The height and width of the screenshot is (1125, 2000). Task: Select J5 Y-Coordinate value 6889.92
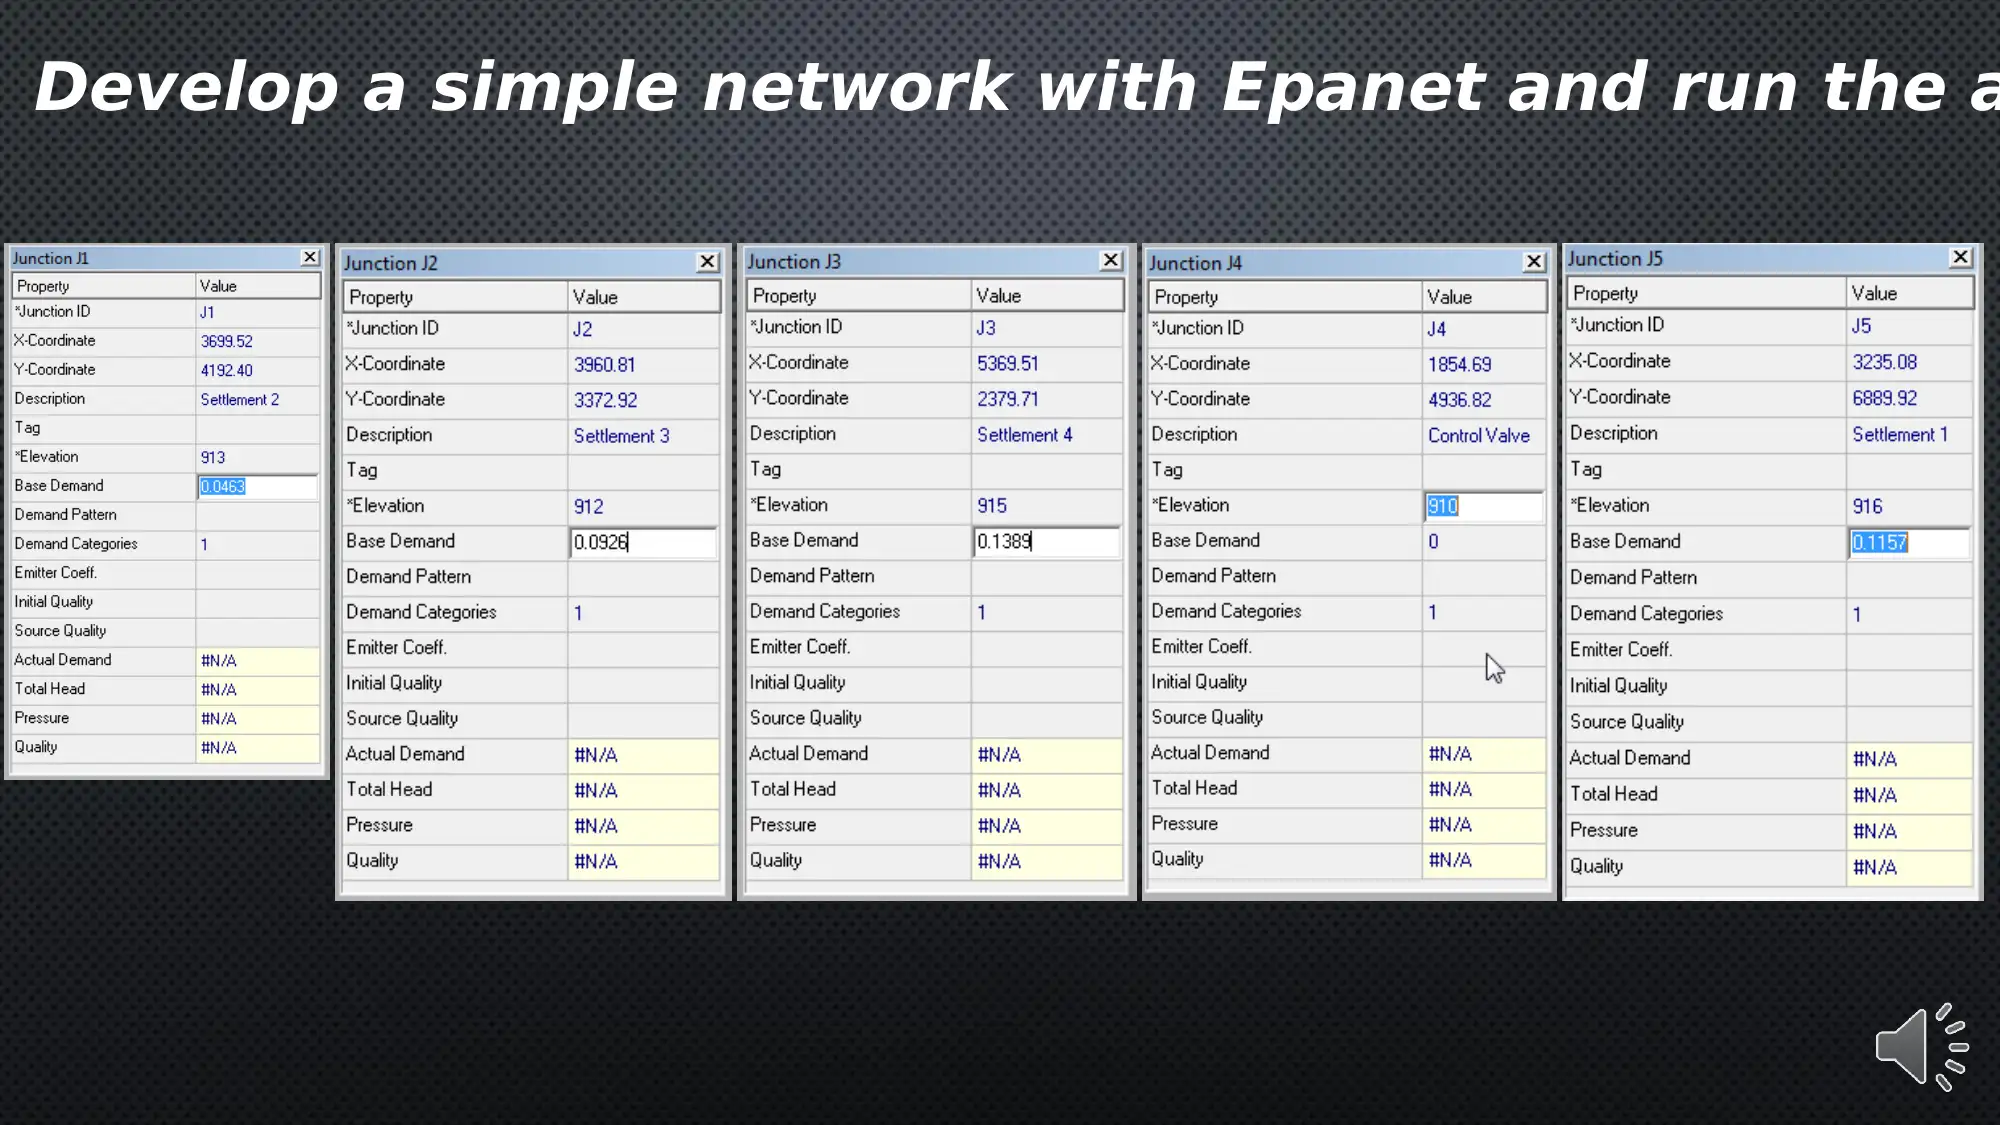(x=1885, y=398)
